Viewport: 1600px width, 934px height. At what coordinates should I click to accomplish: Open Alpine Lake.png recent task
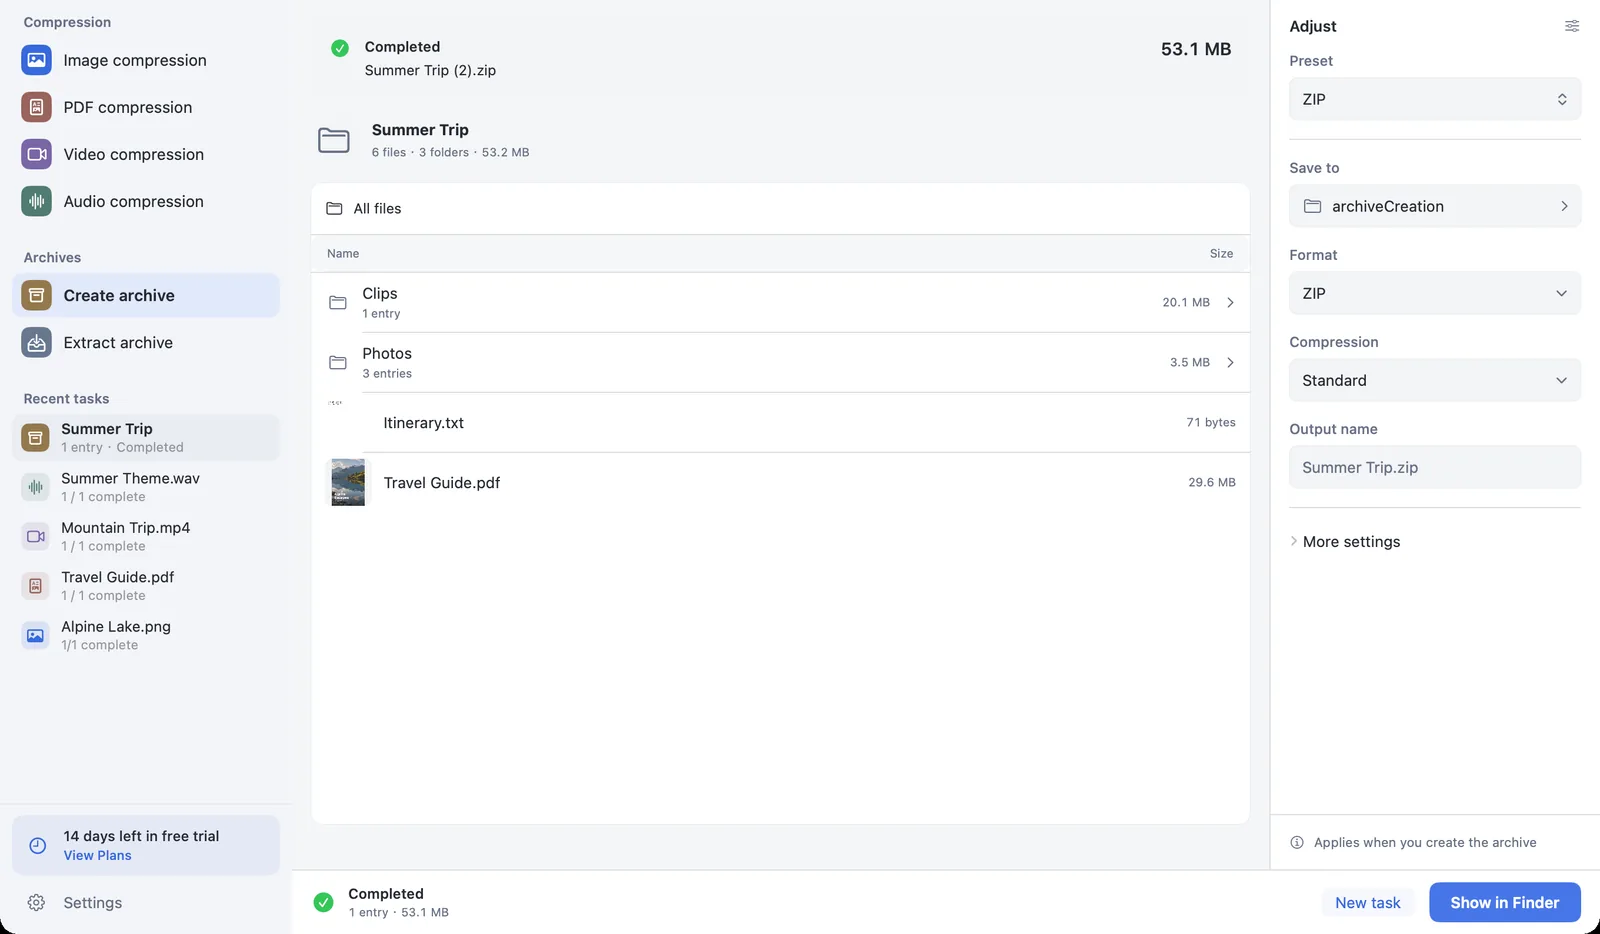point(146,635)
